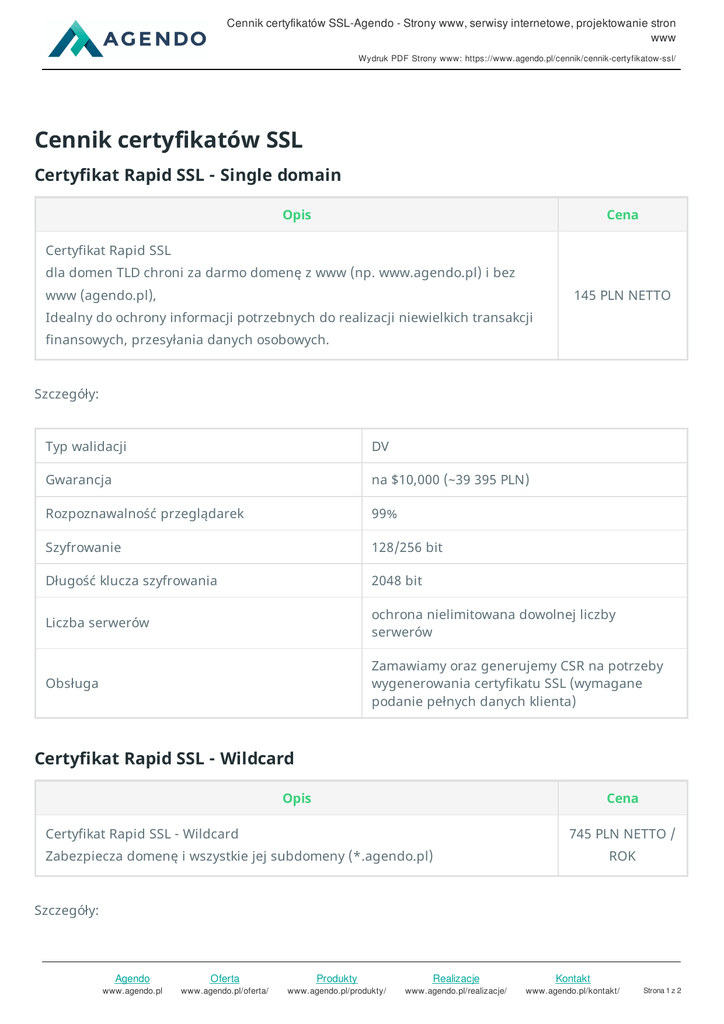Select the "Typ walidacji" table row label
724x1024 pixels.
86,446
